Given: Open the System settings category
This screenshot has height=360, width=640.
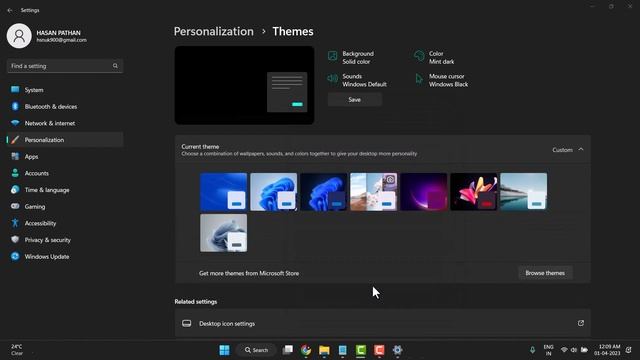Looking at the screenshot, I should (x=64, y=90).
